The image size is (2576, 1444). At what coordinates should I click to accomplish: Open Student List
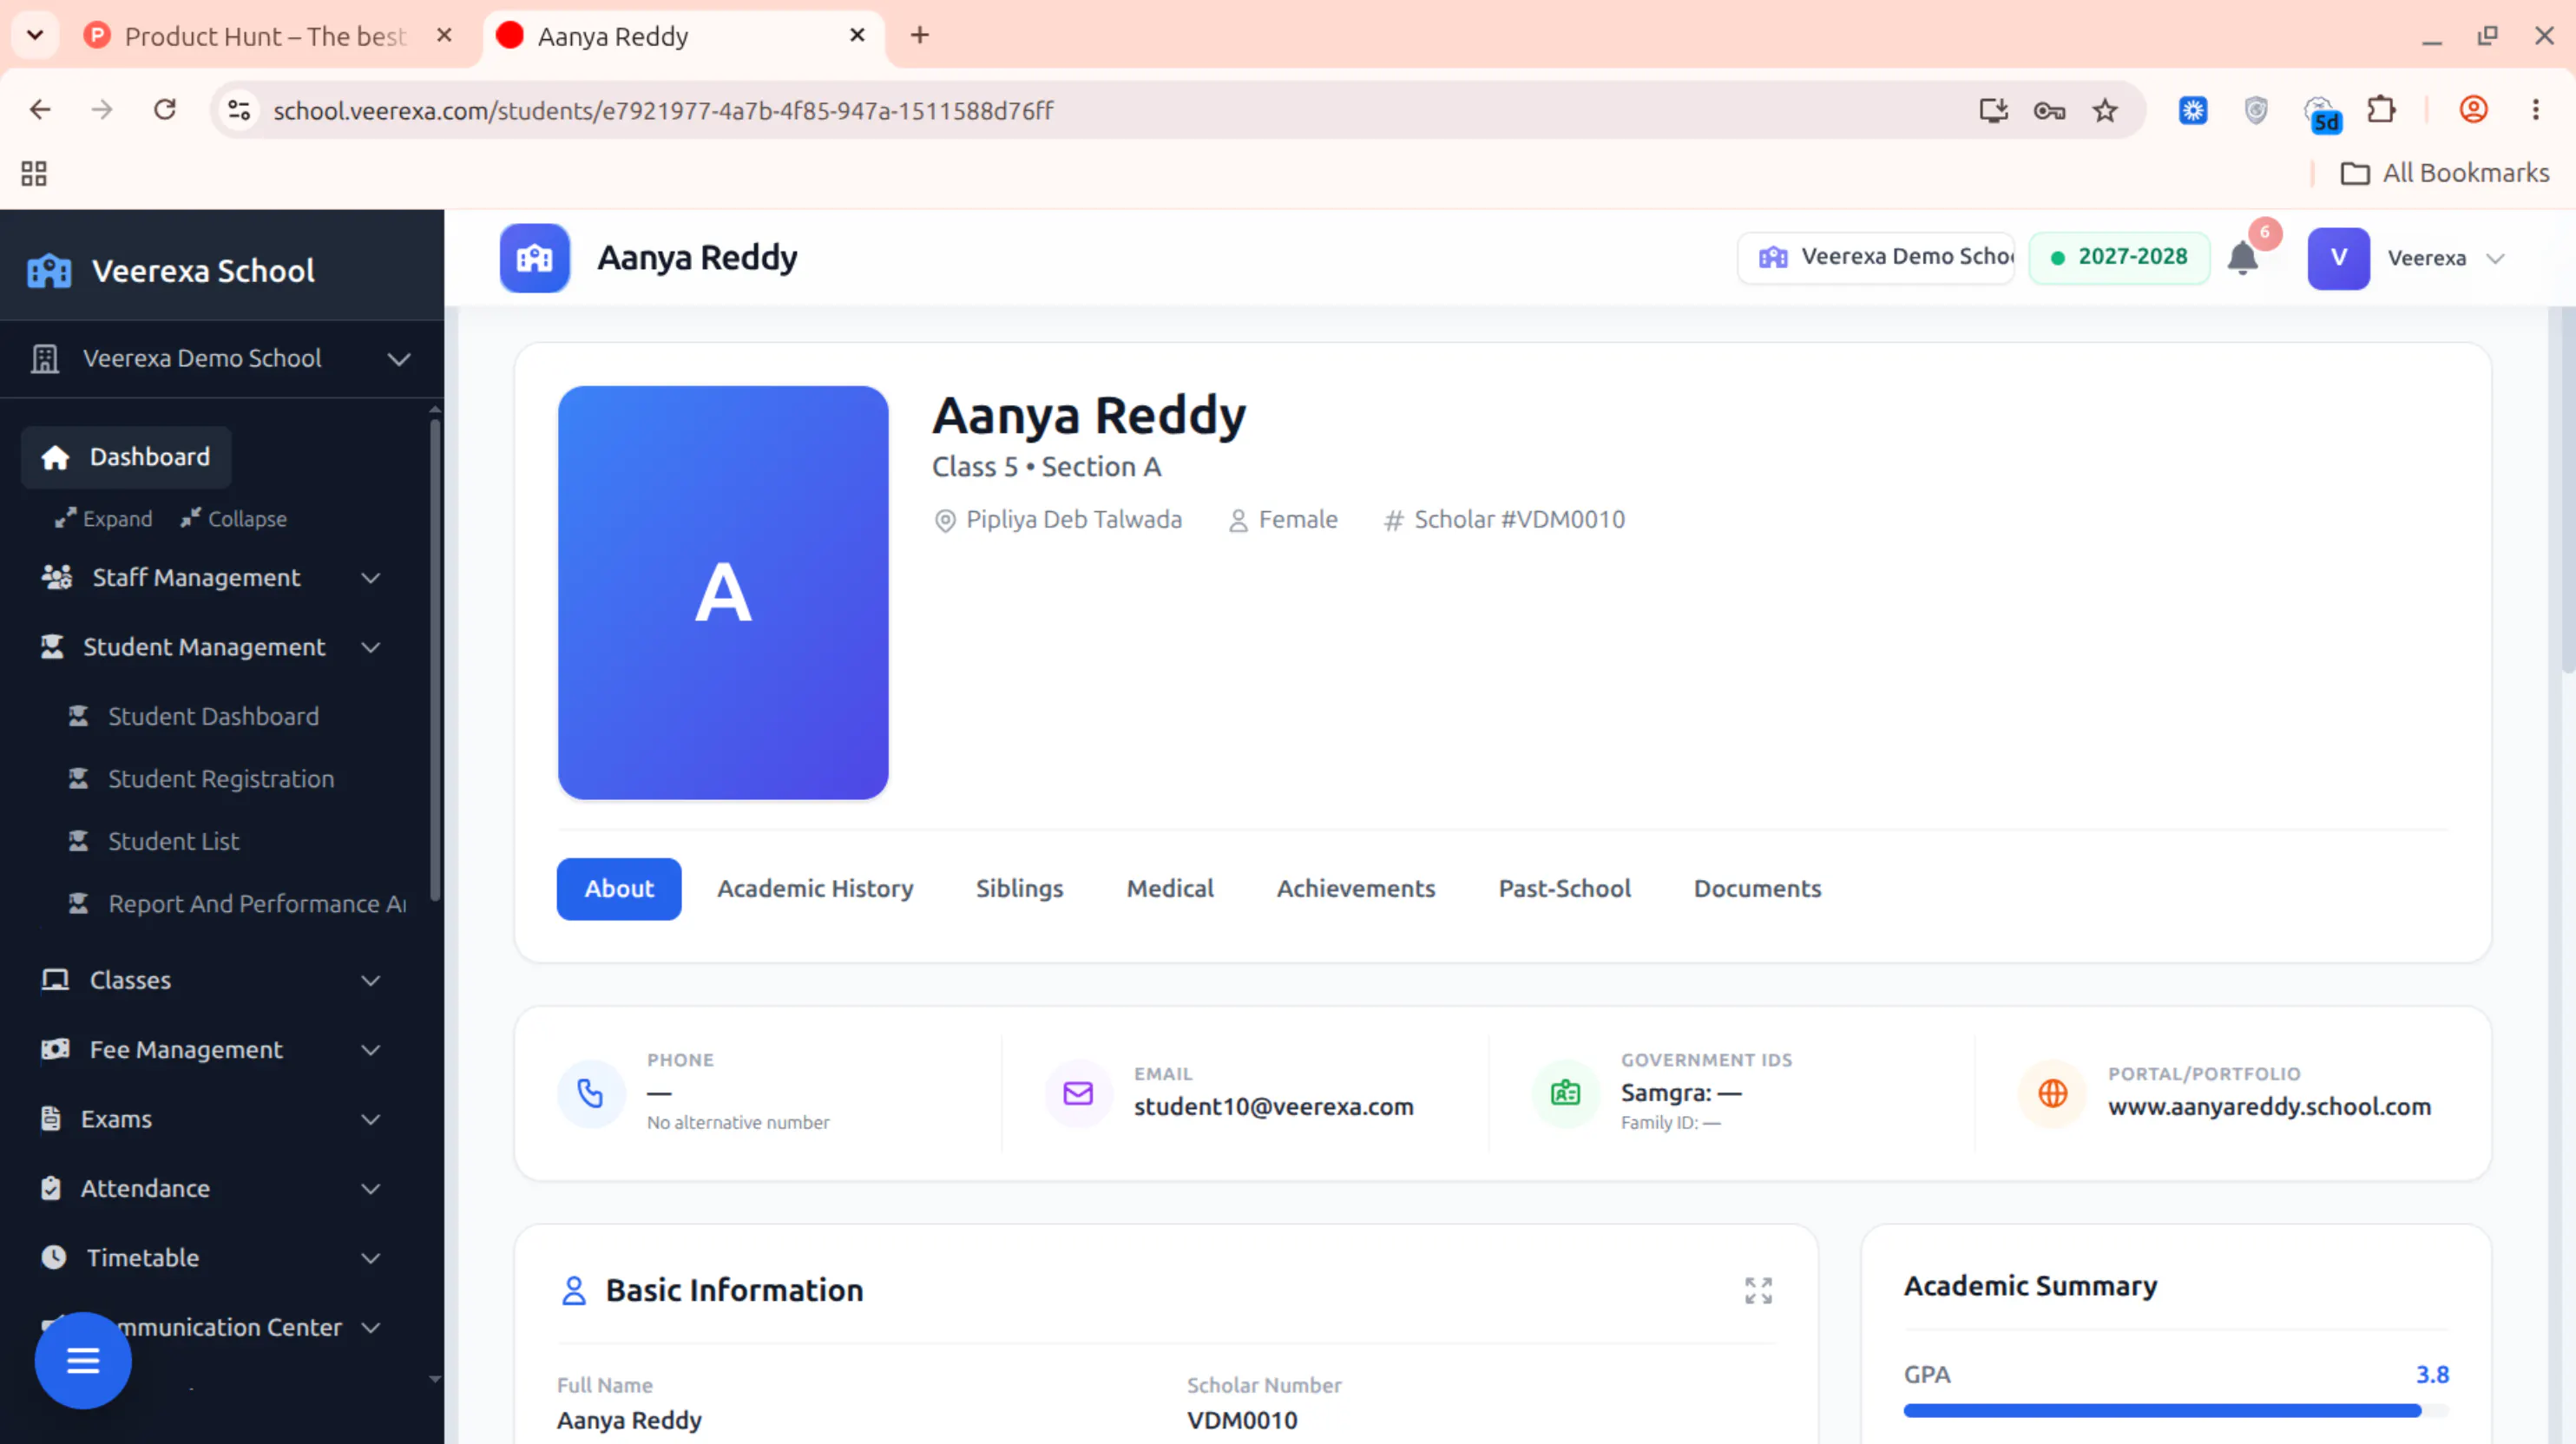pos(173,841)
